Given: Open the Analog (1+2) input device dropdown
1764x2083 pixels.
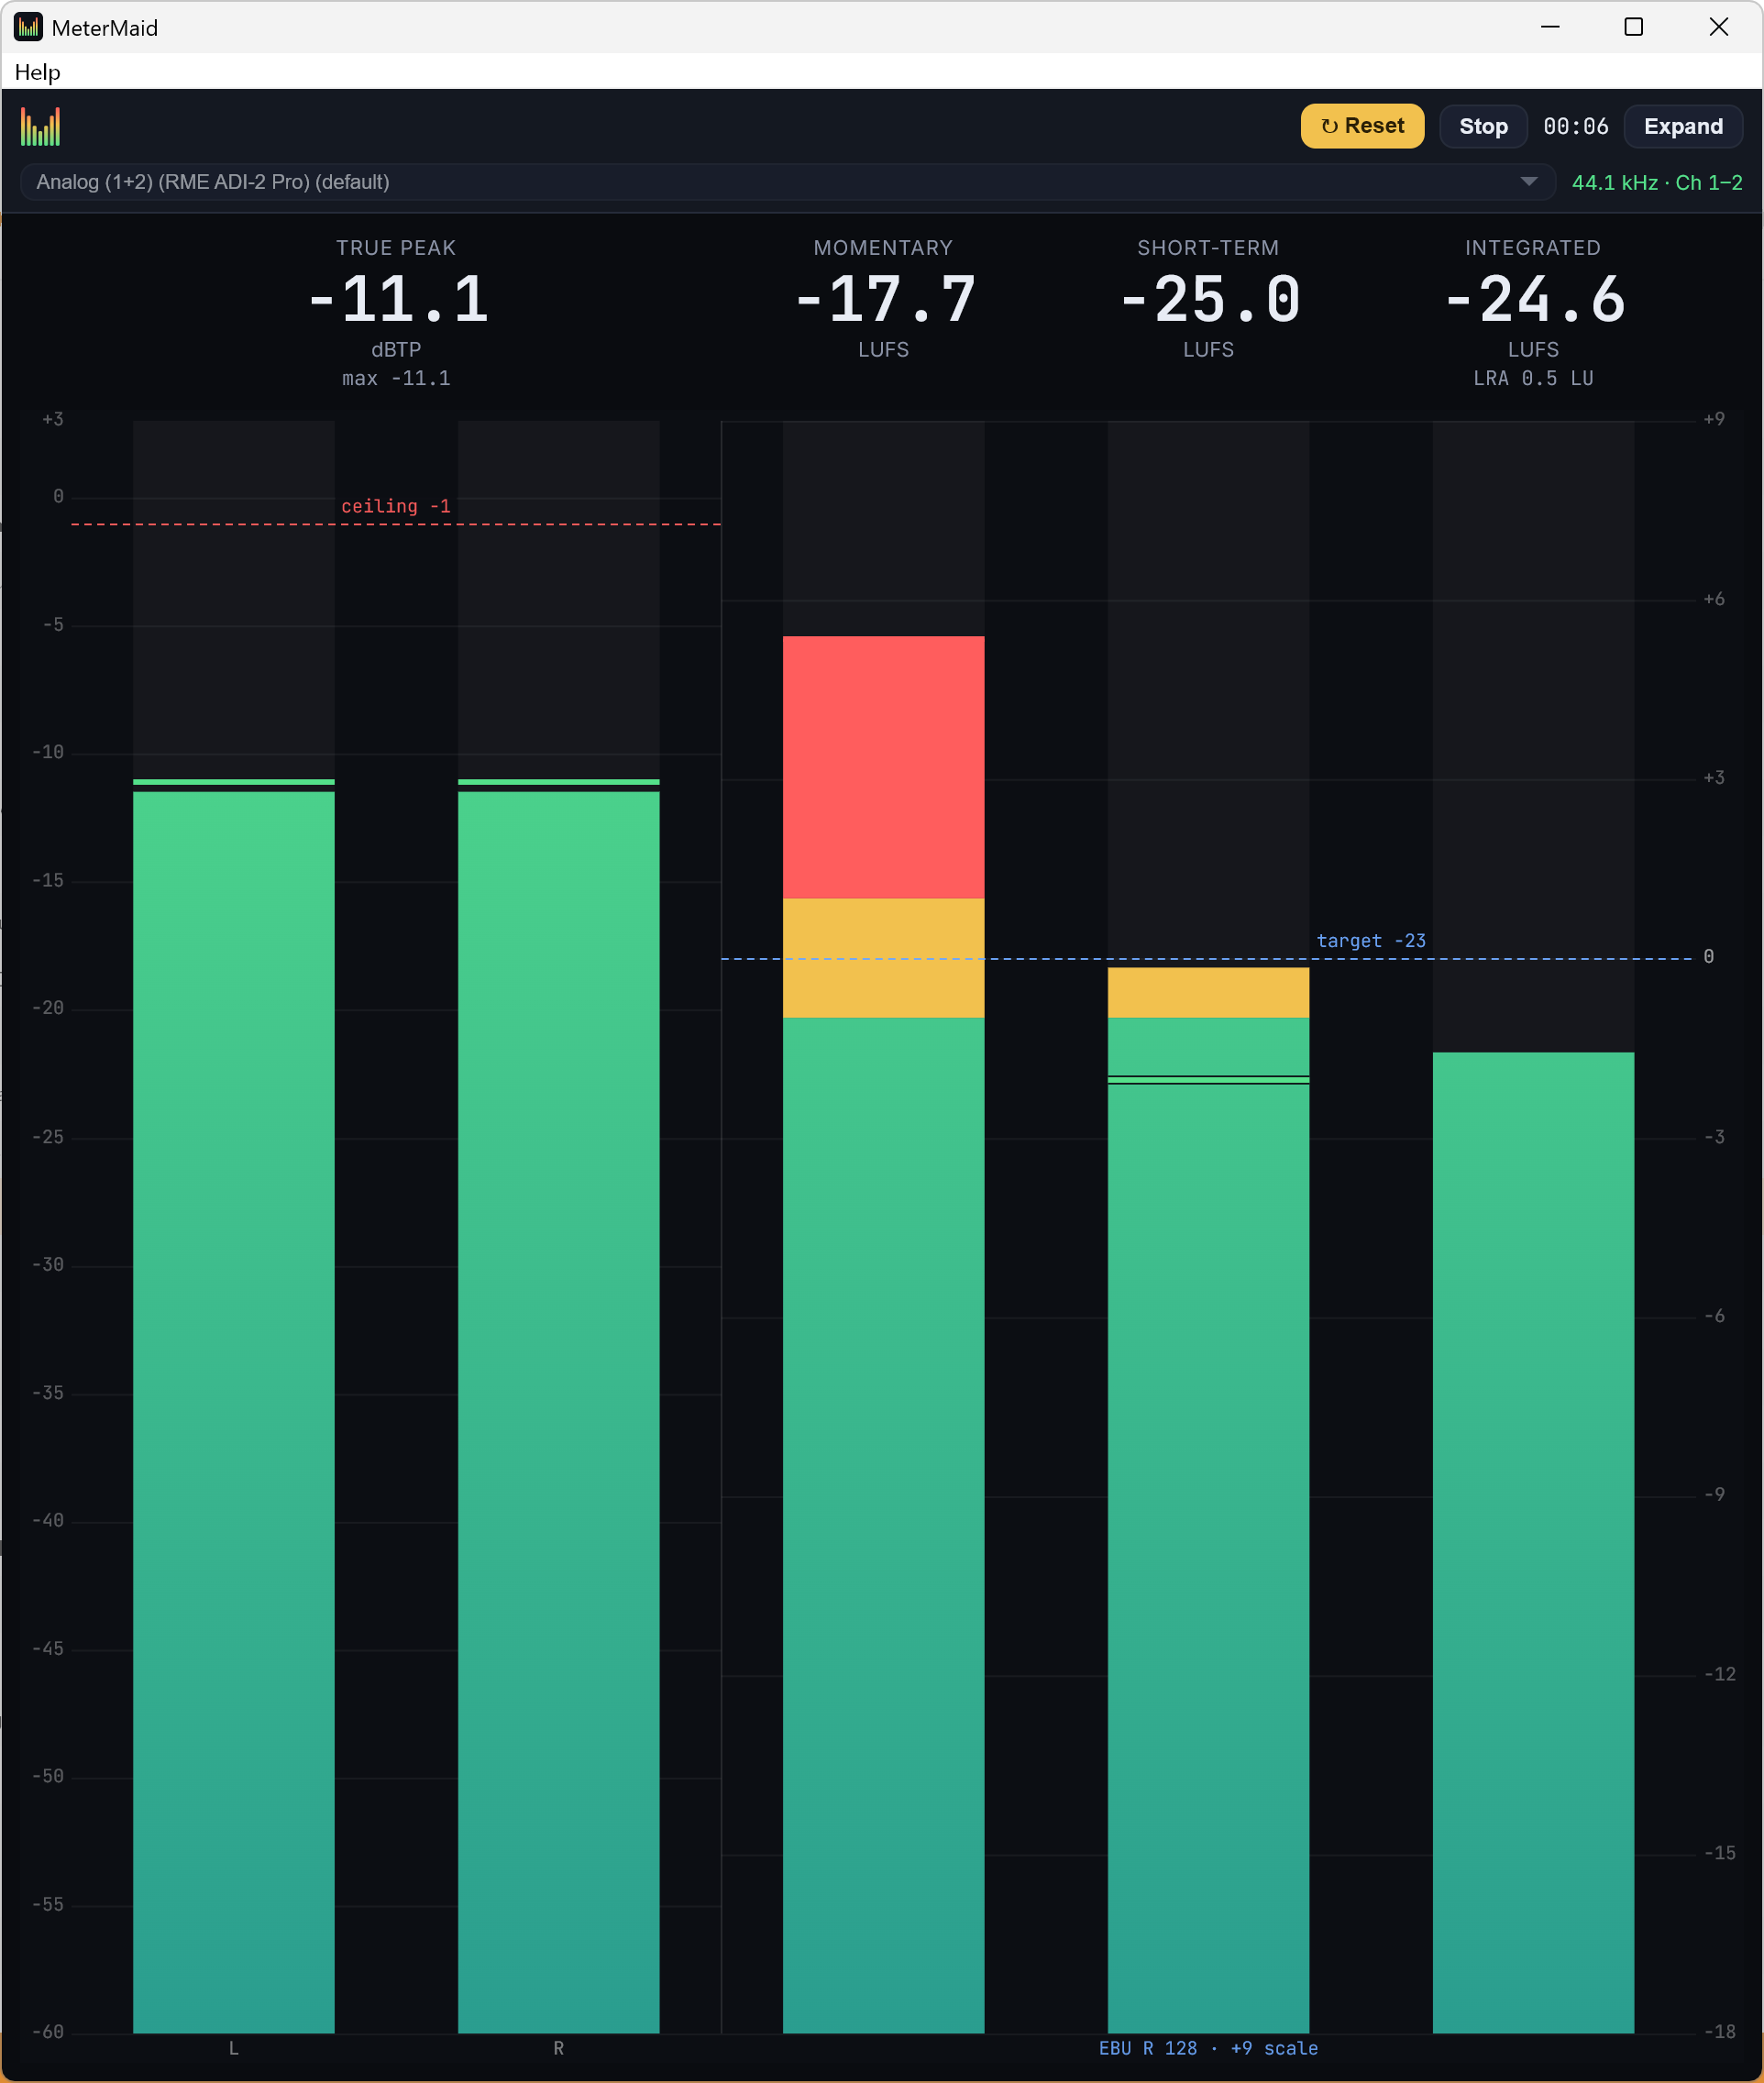Looking at the screenshot, I should click(x=787, y=182).
